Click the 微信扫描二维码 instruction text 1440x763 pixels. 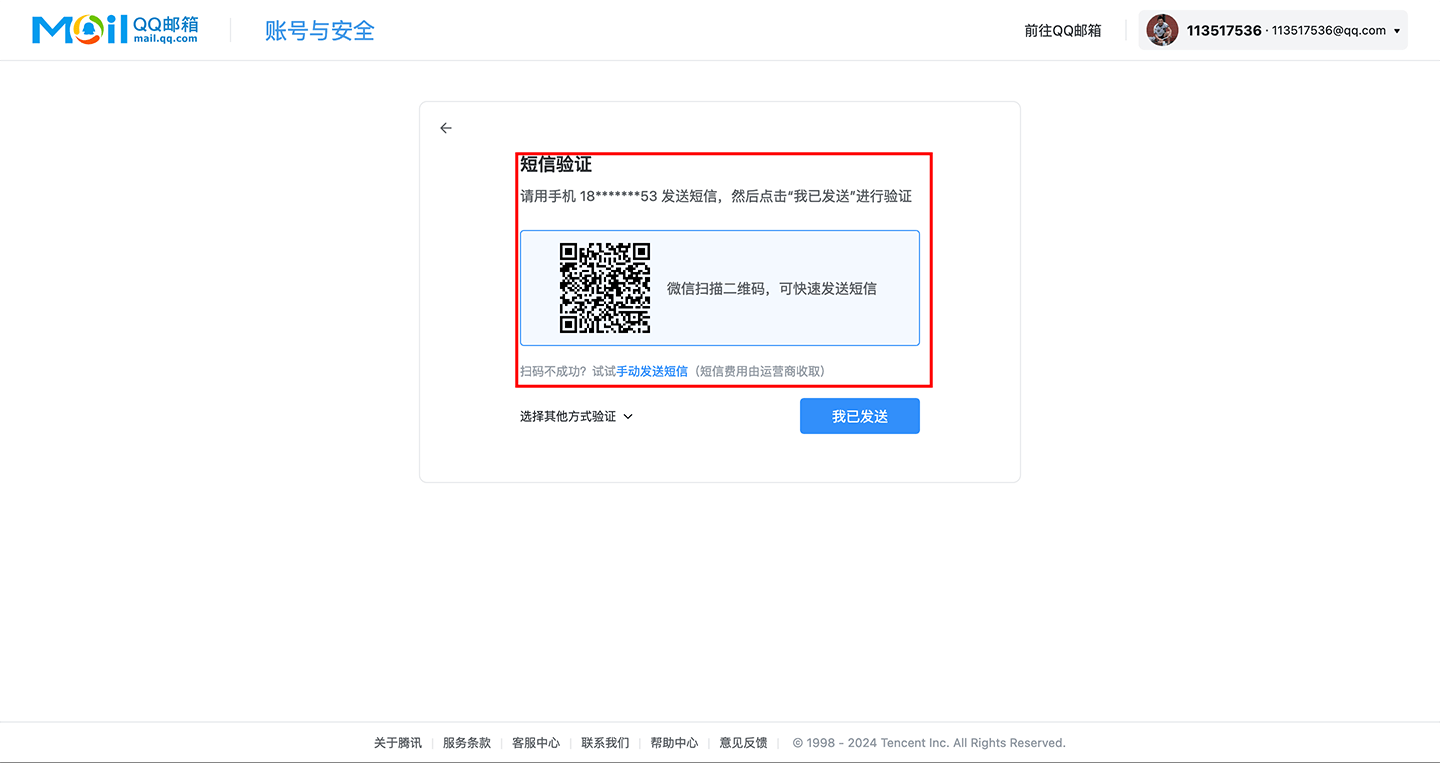(x=772, y=288)
